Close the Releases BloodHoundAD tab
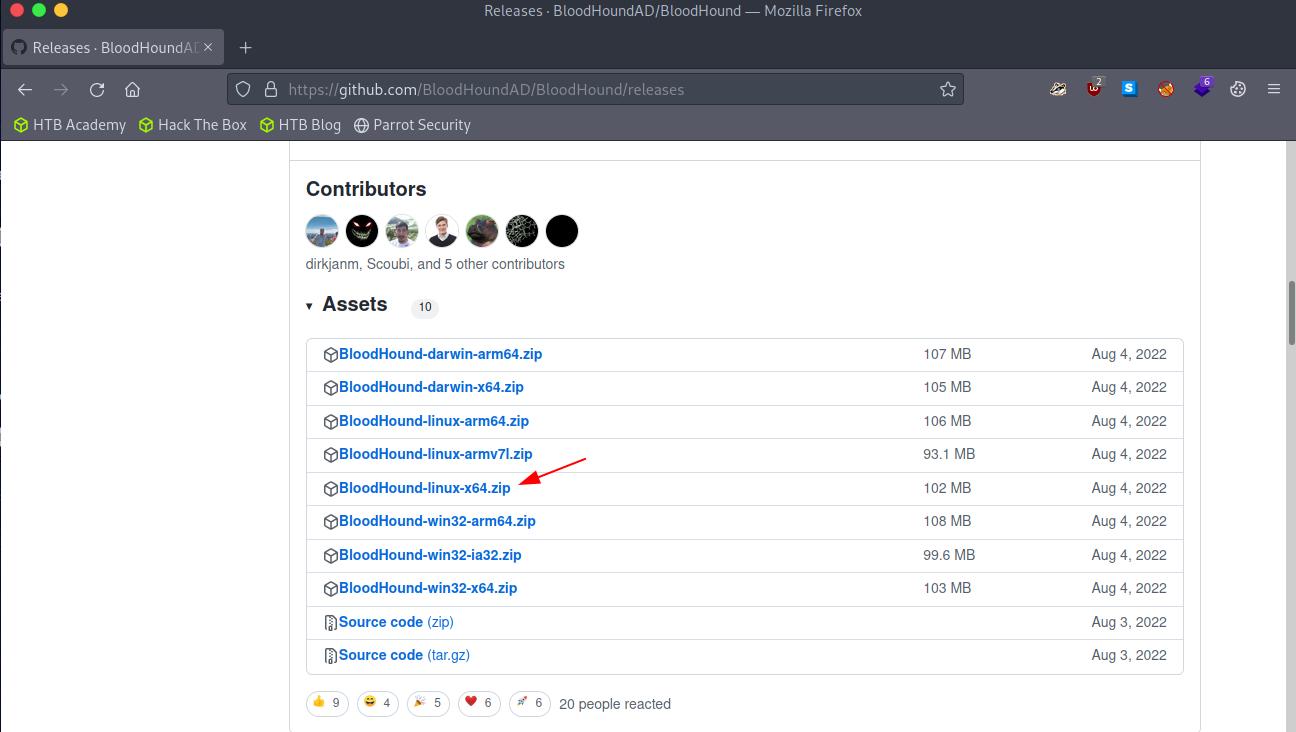Screen dimensions: 1296x732 [x=208, y=47]
